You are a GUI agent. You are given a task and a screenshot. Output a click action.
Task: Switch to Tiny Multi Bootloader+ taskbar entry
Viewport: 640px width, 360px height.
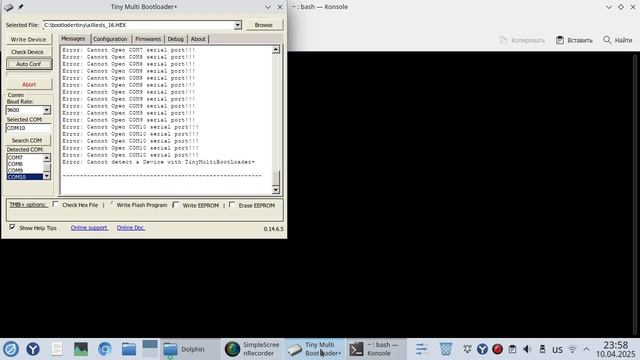coord(315,349)
